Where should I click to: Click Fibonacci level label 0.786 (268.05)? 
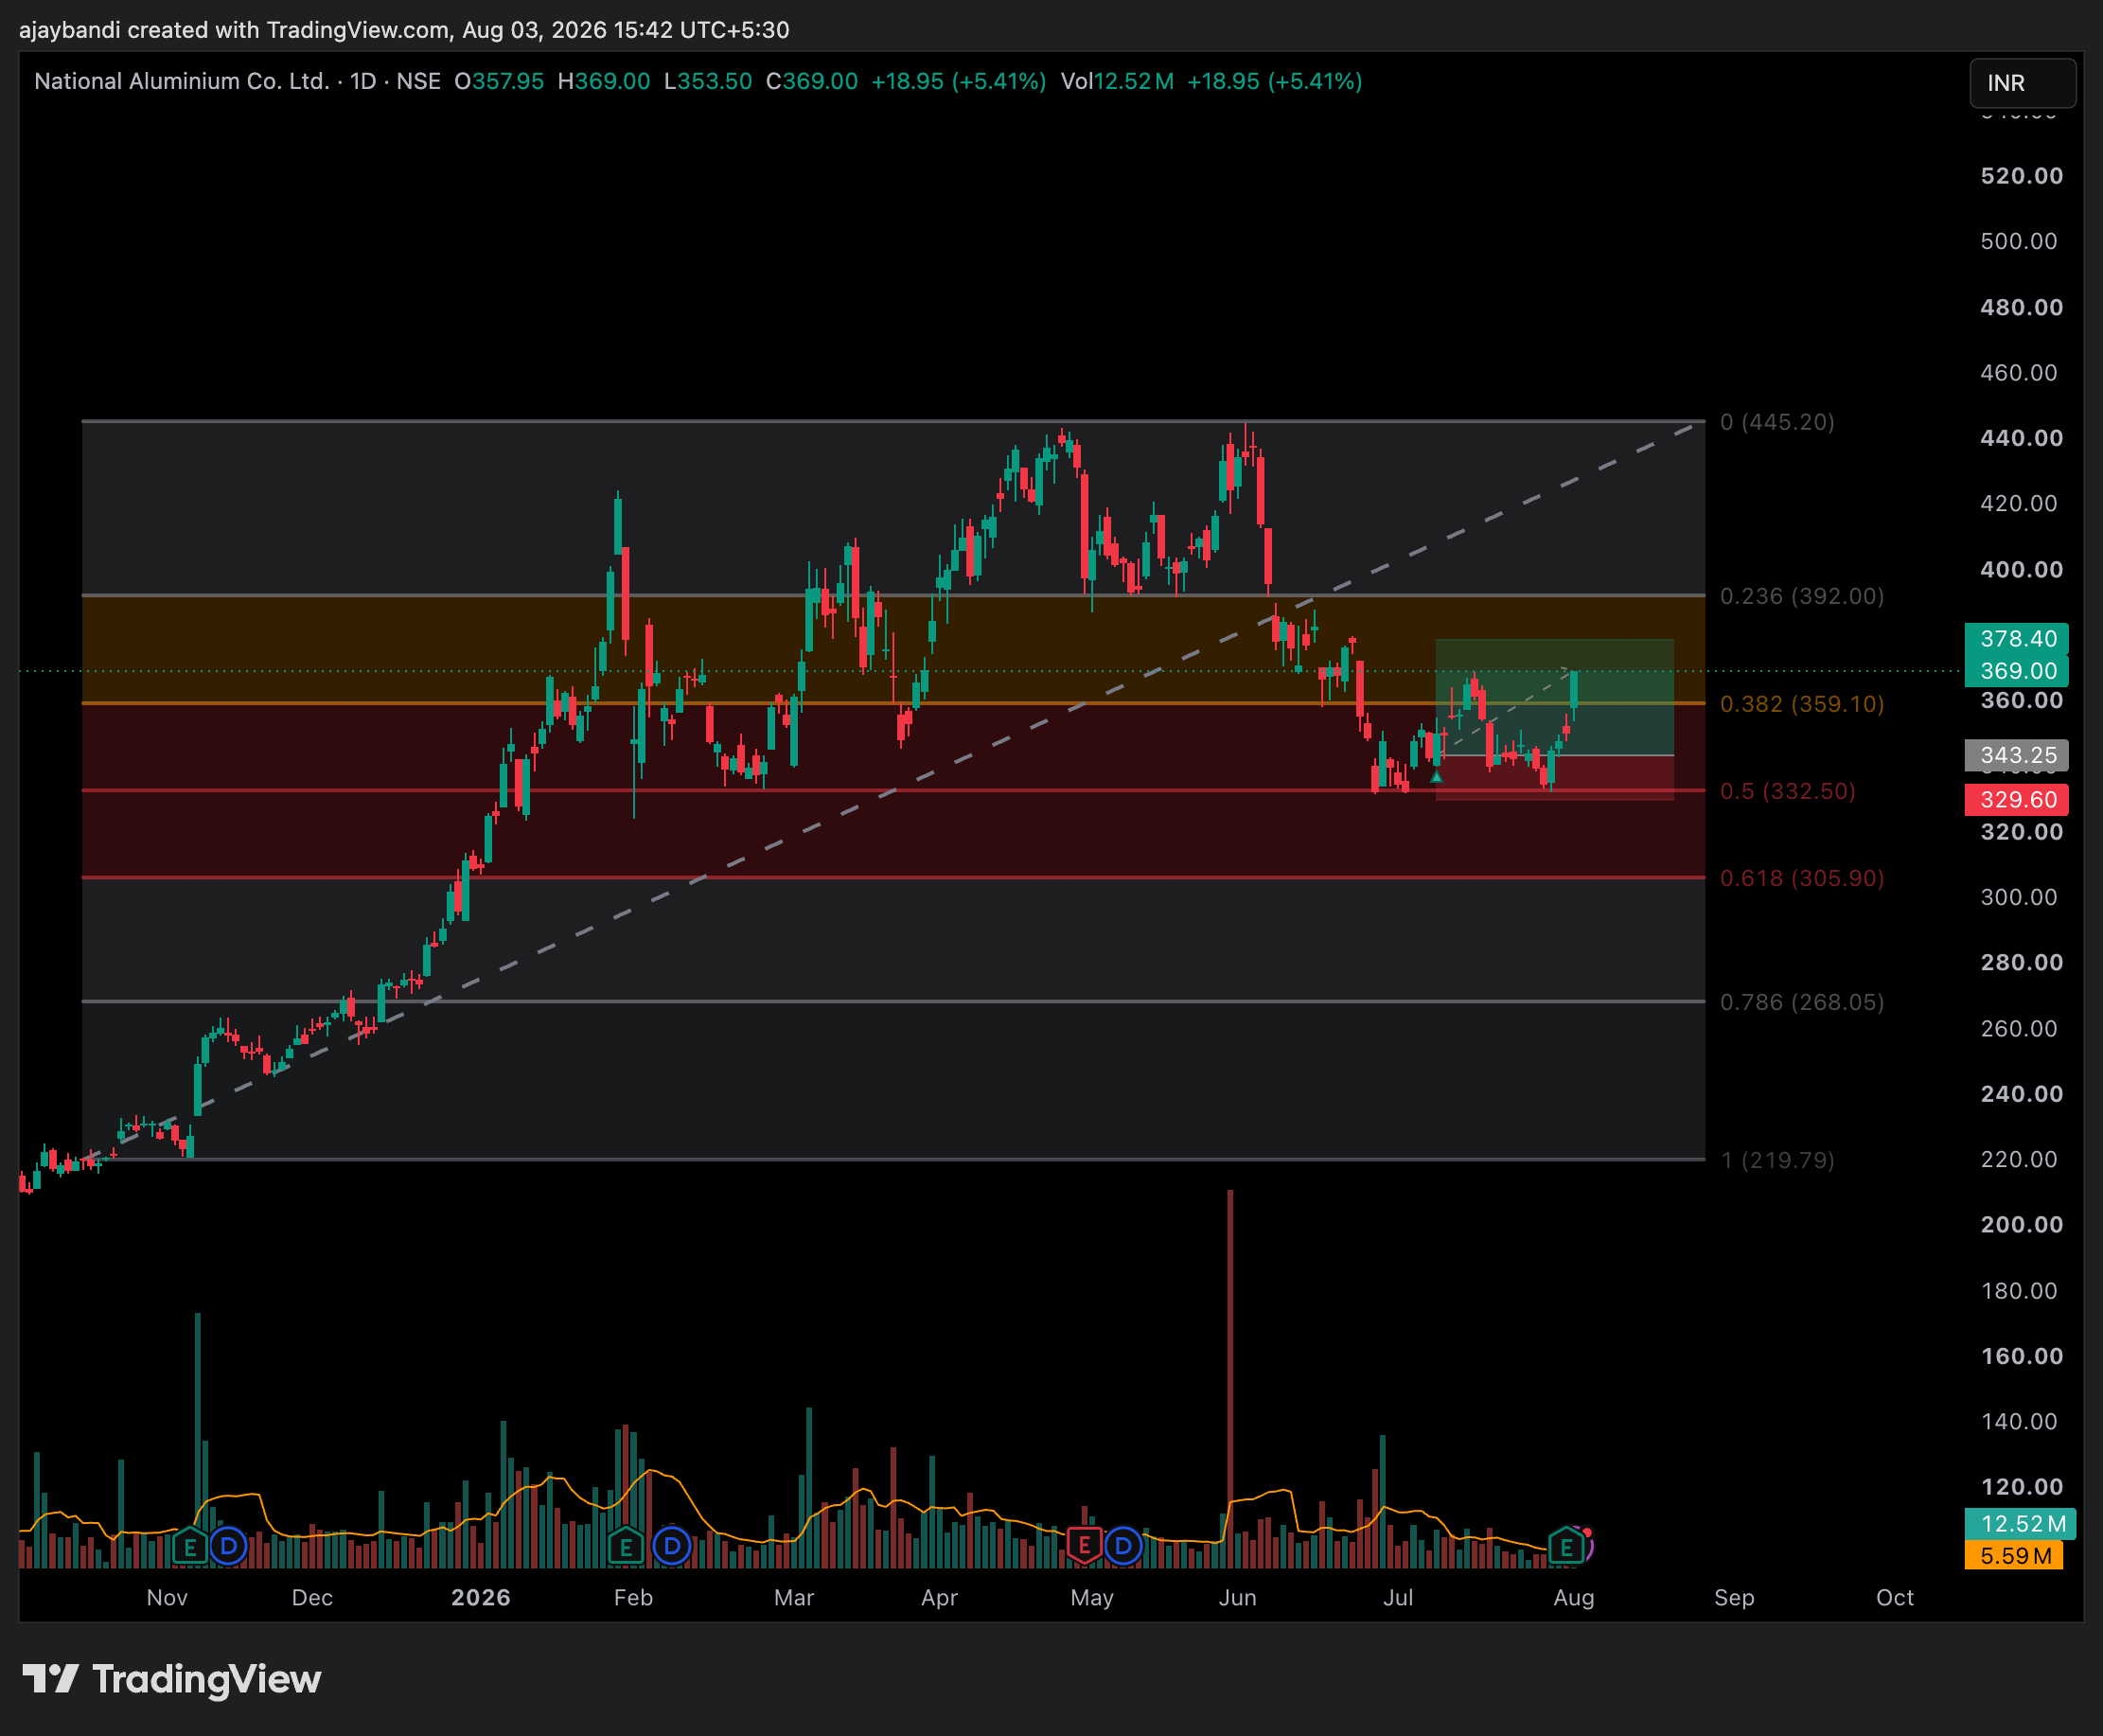tap(1802, 1002)
